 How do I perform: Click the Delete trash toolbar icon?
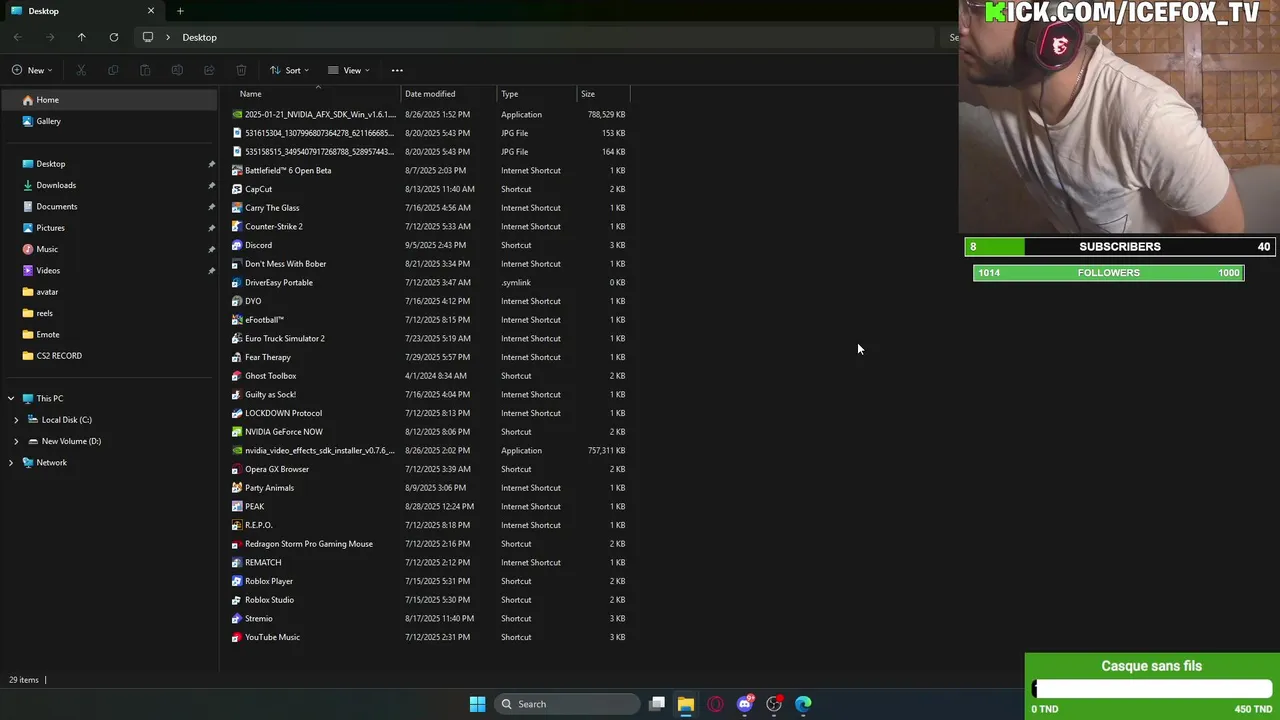[241, 70]
